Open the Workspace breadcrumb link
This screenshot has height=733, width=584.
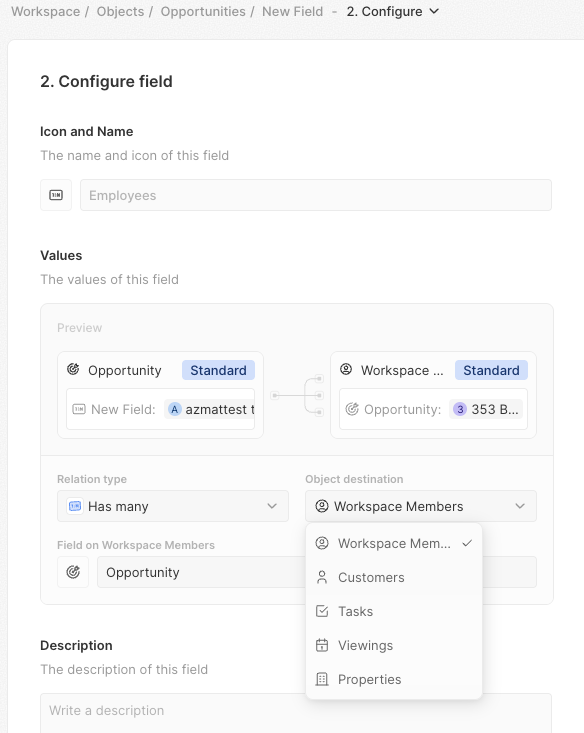pyautogui.click(x=46, y=11)
